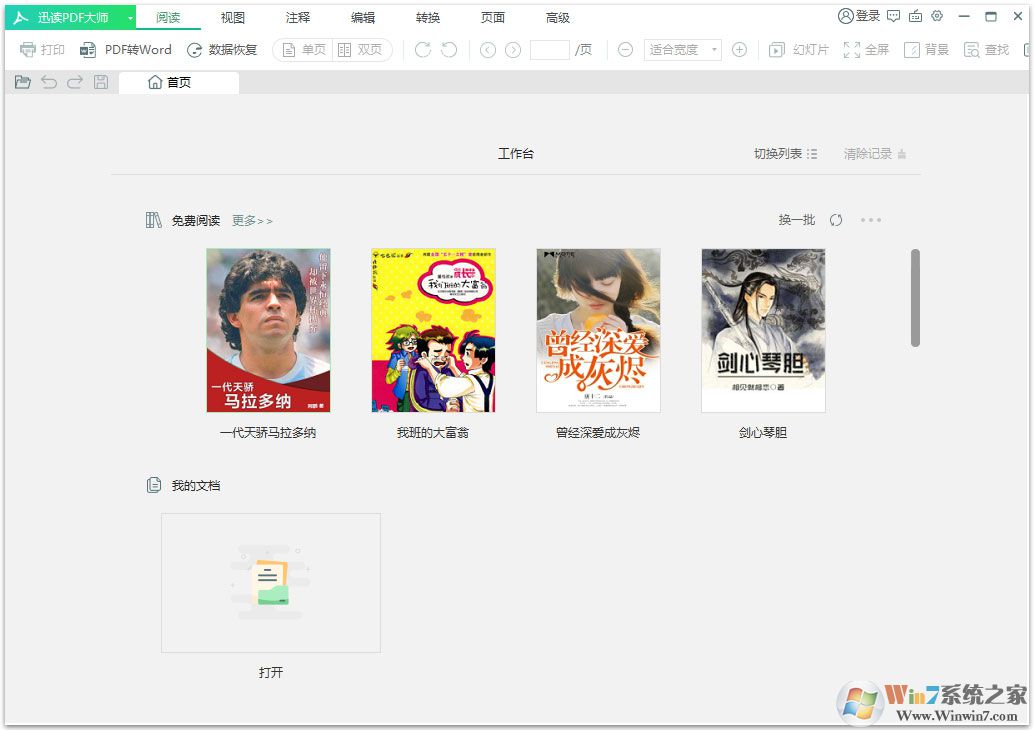Screen dimensions: 1034x730
Task: Start the 幻灯片 slideshow mode
Action: click(x=798, y=49)
